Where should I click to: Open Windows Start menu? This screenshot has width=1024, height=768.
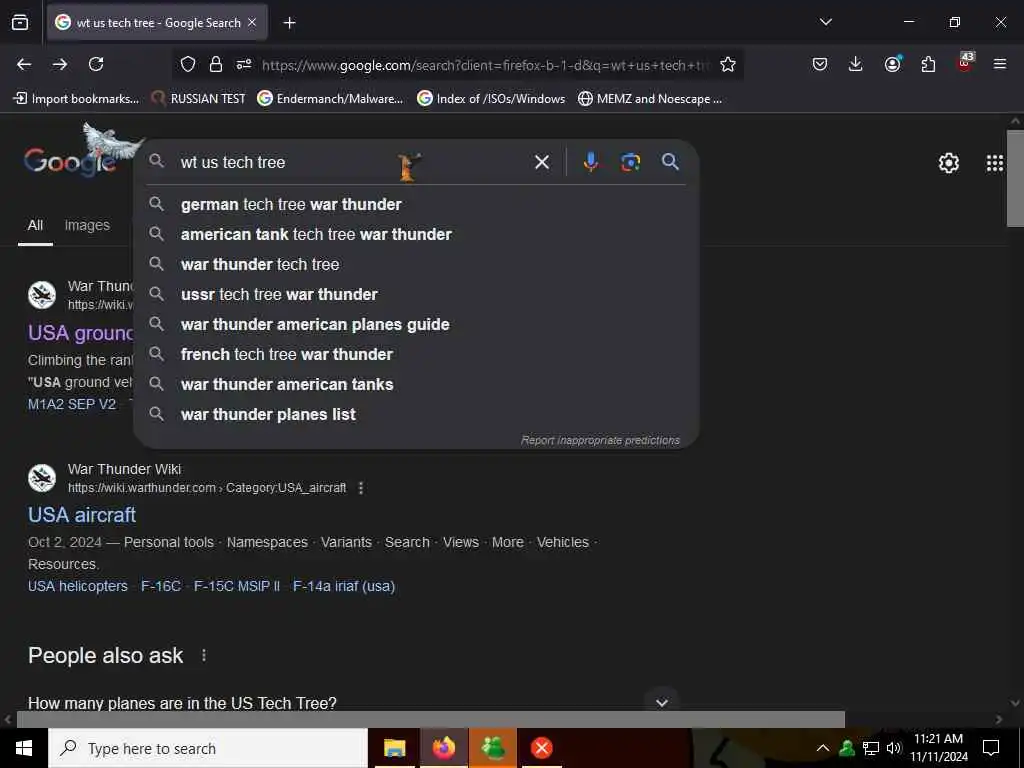[24, 748]
